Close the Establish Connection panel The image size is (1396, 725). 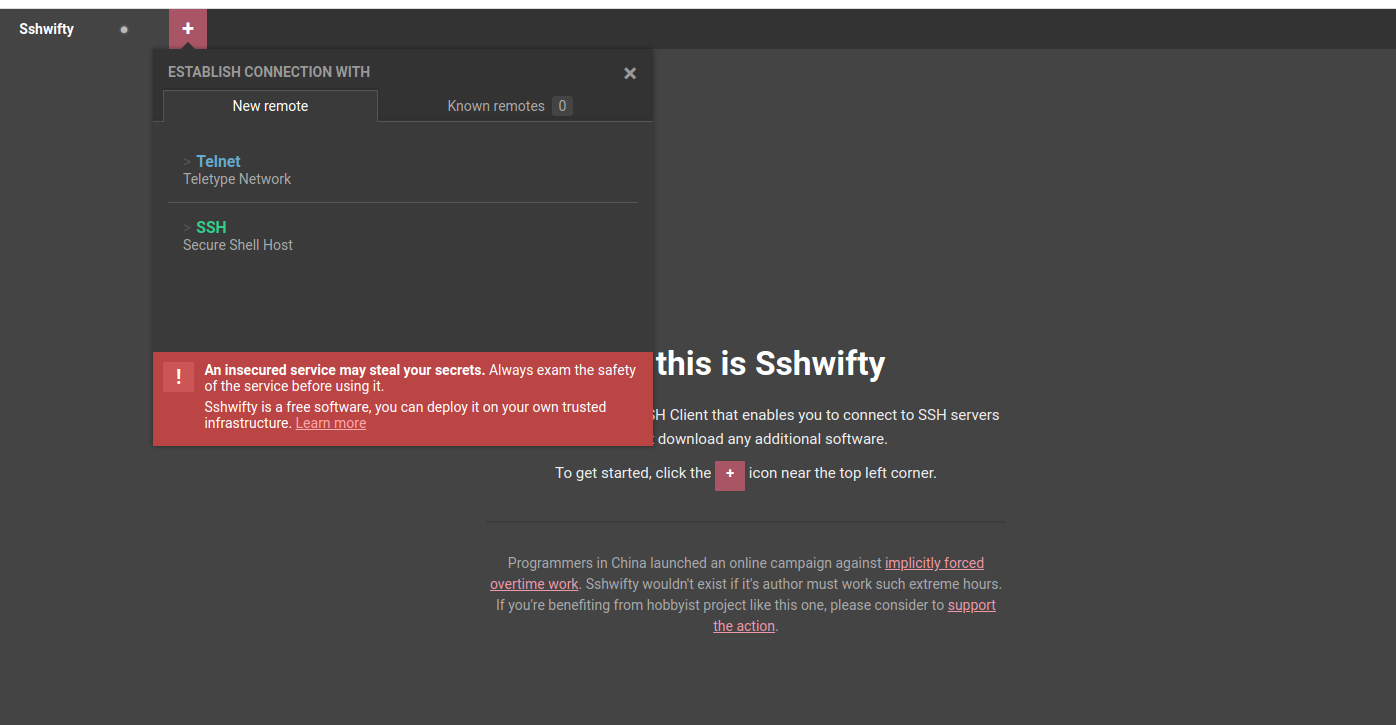coord(630,73)
